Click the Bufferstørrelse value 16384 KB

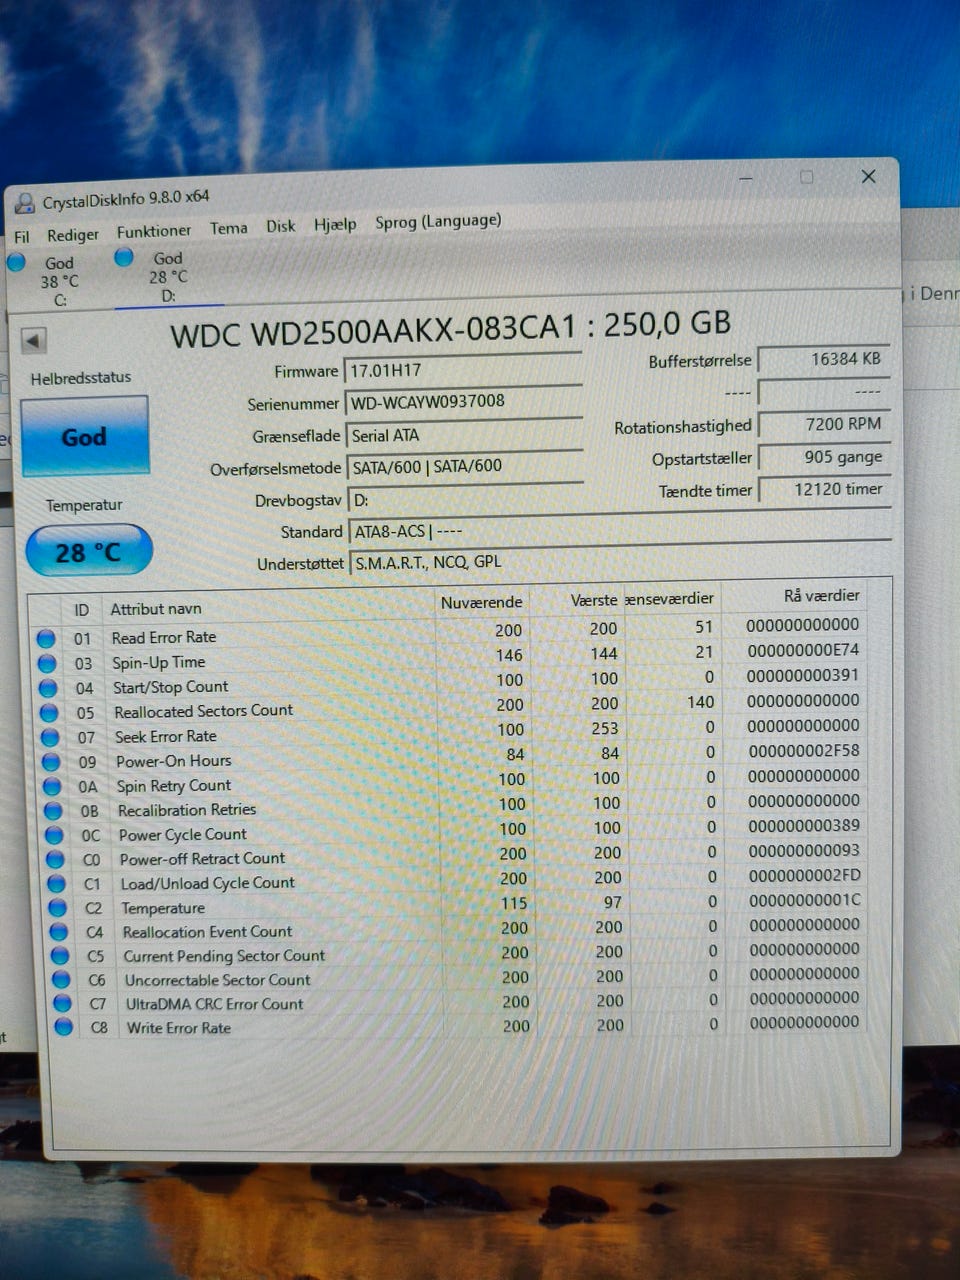pos(822,359)
